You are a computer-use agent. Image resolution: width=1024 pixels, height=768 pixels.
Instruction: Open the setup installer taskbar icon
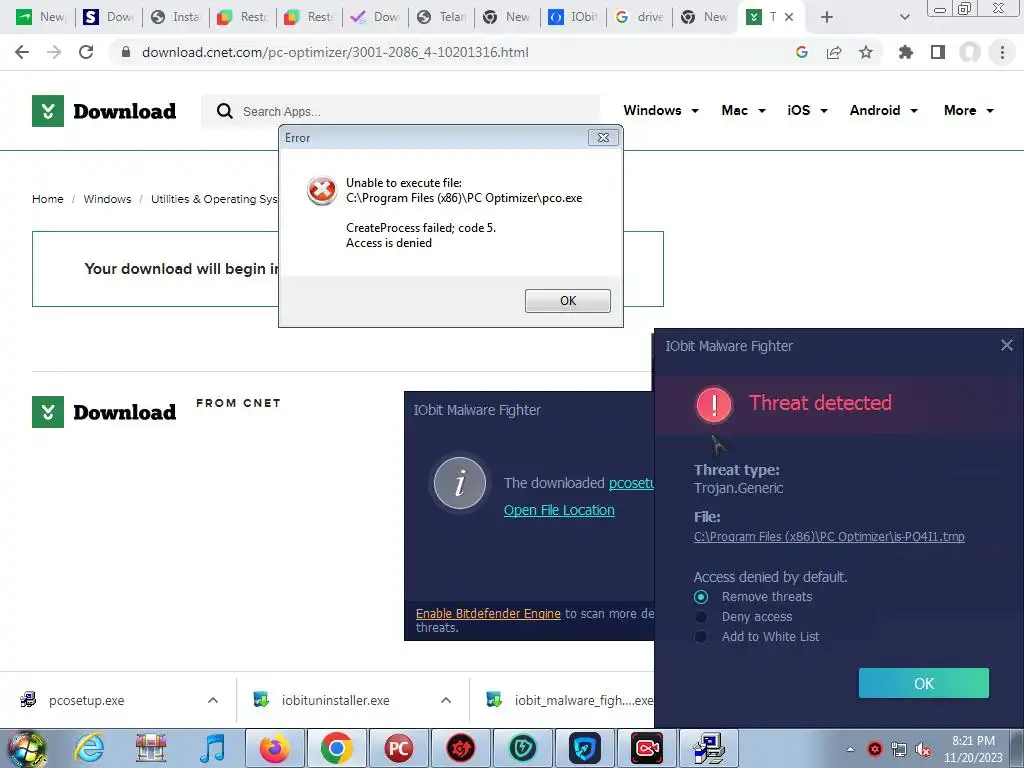[x=709, y=748]
